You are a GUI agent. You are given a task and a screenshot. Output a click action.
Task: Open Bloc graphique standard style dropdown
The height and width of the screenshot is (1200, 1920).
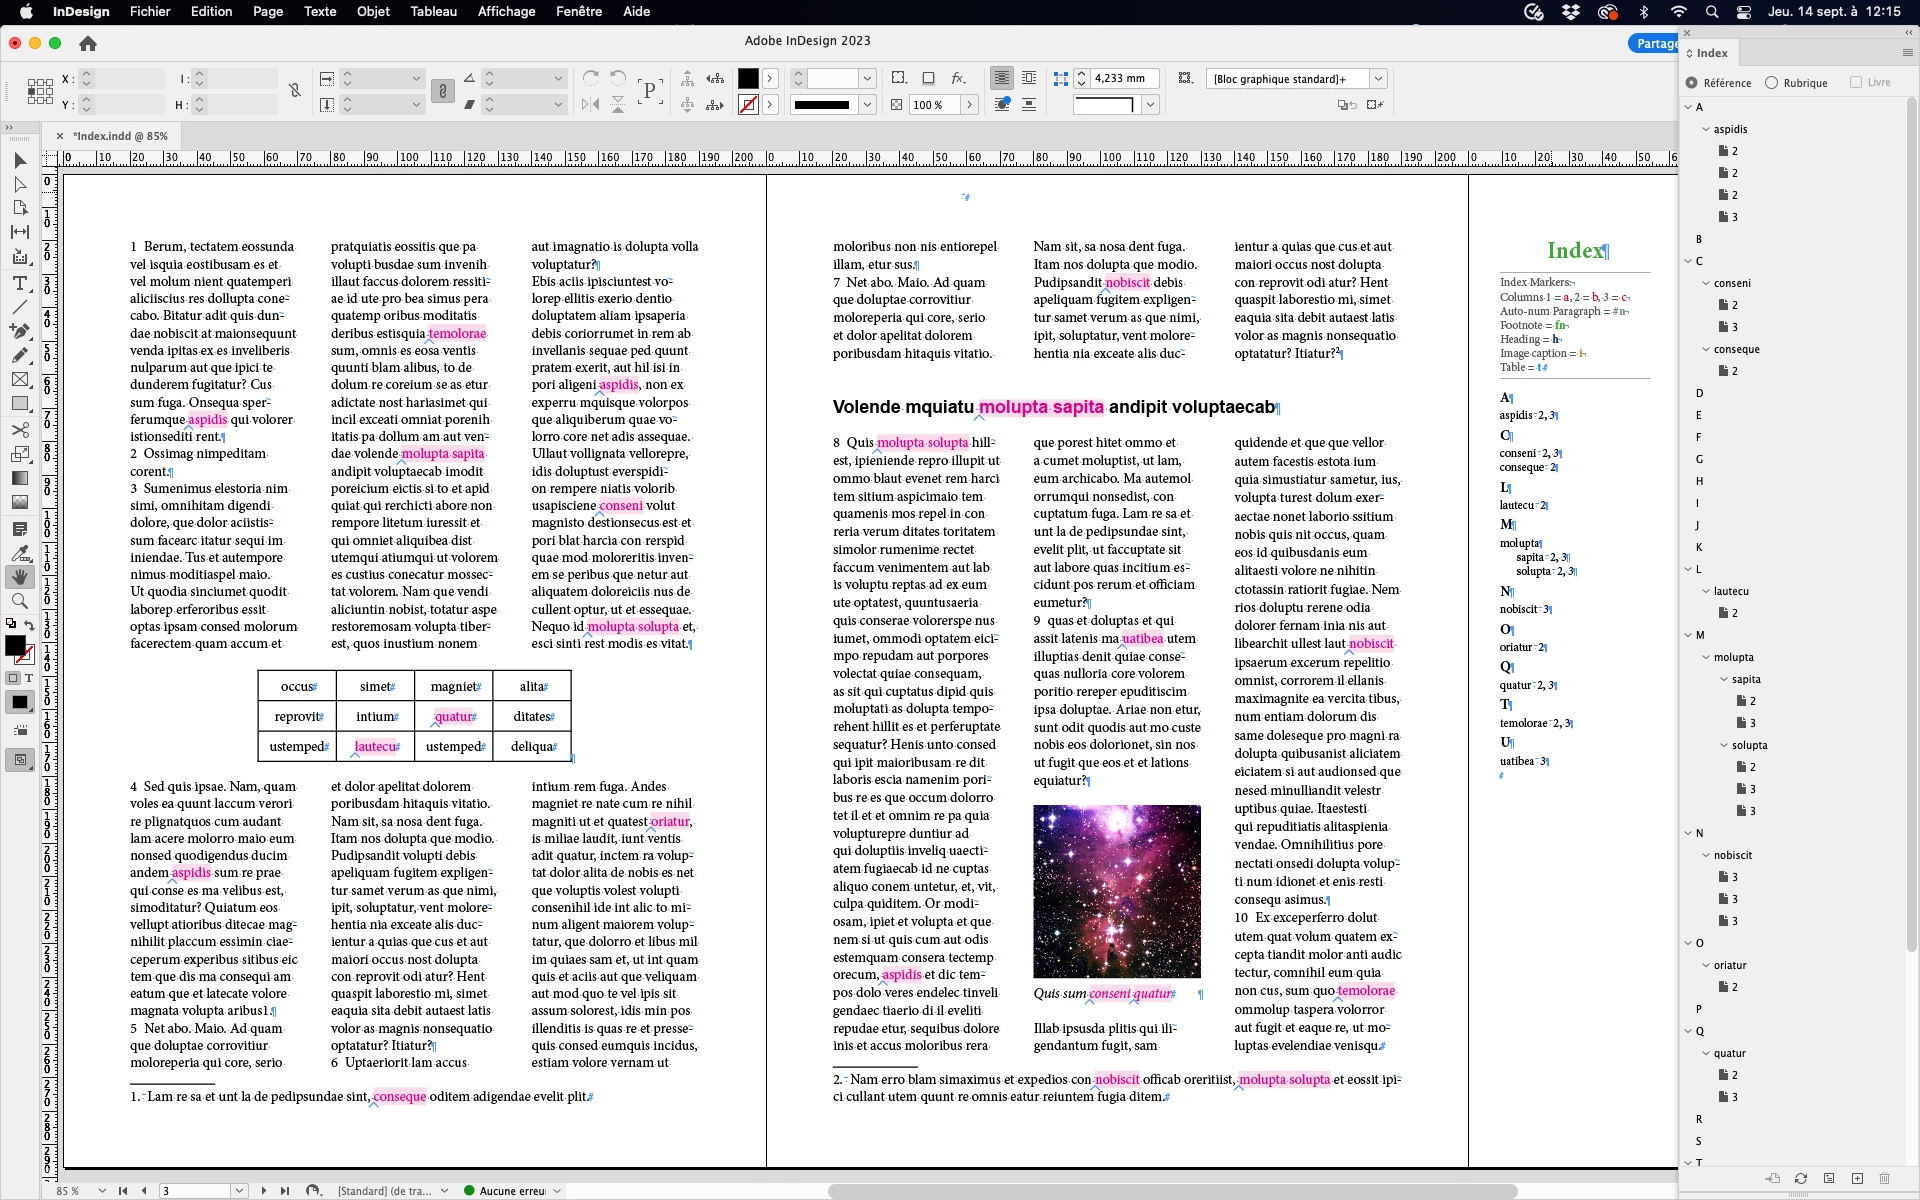tap(1378, 79)
